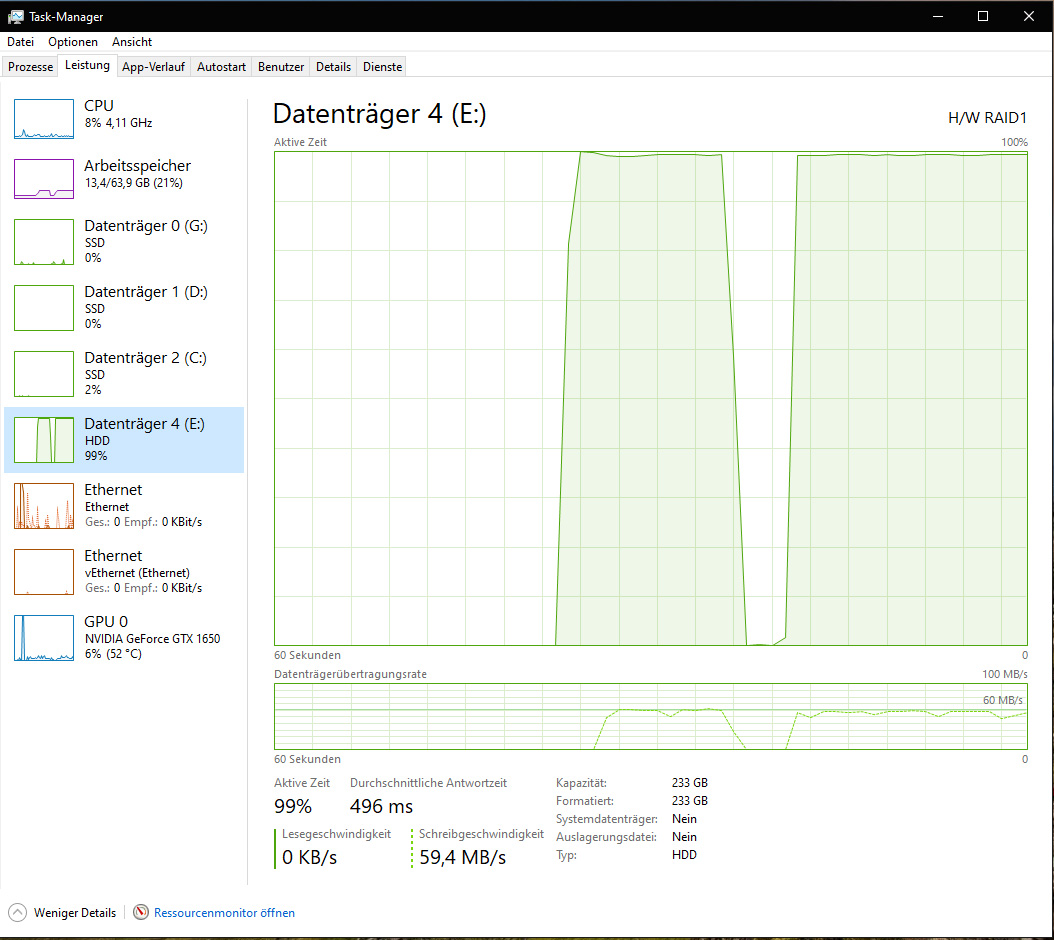This screenshot has height=940, width=1054.
Task: Collapse view with Weniger Details chevron
Action: click(x=17, y=912)
